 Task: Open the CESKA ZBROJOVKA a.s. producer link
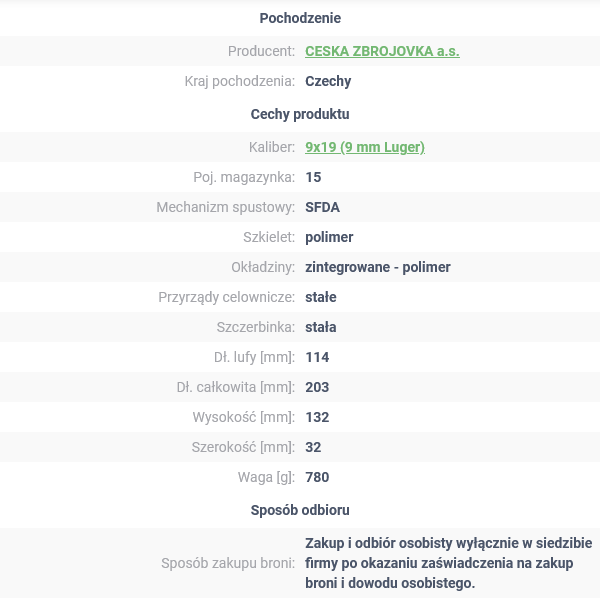point(382,51)
